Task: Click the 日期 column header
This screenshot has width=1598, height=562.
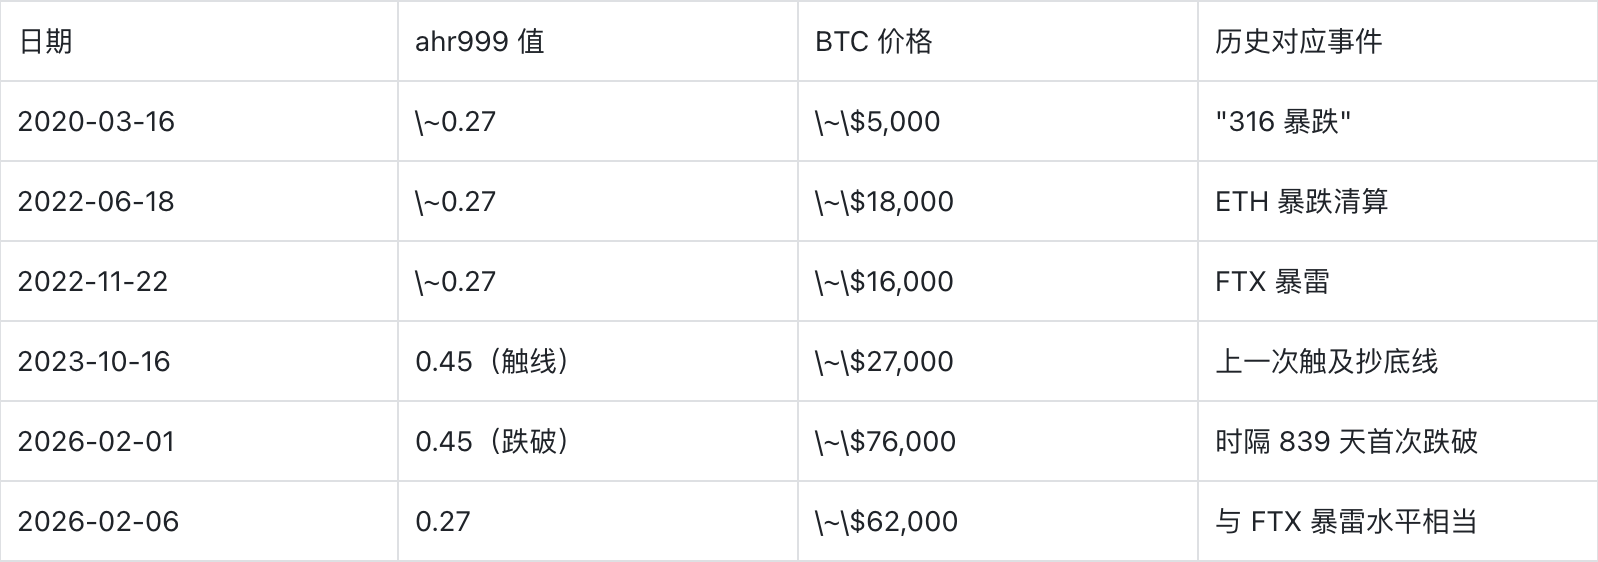Action: pyautogui.click(x=45, y=41)
